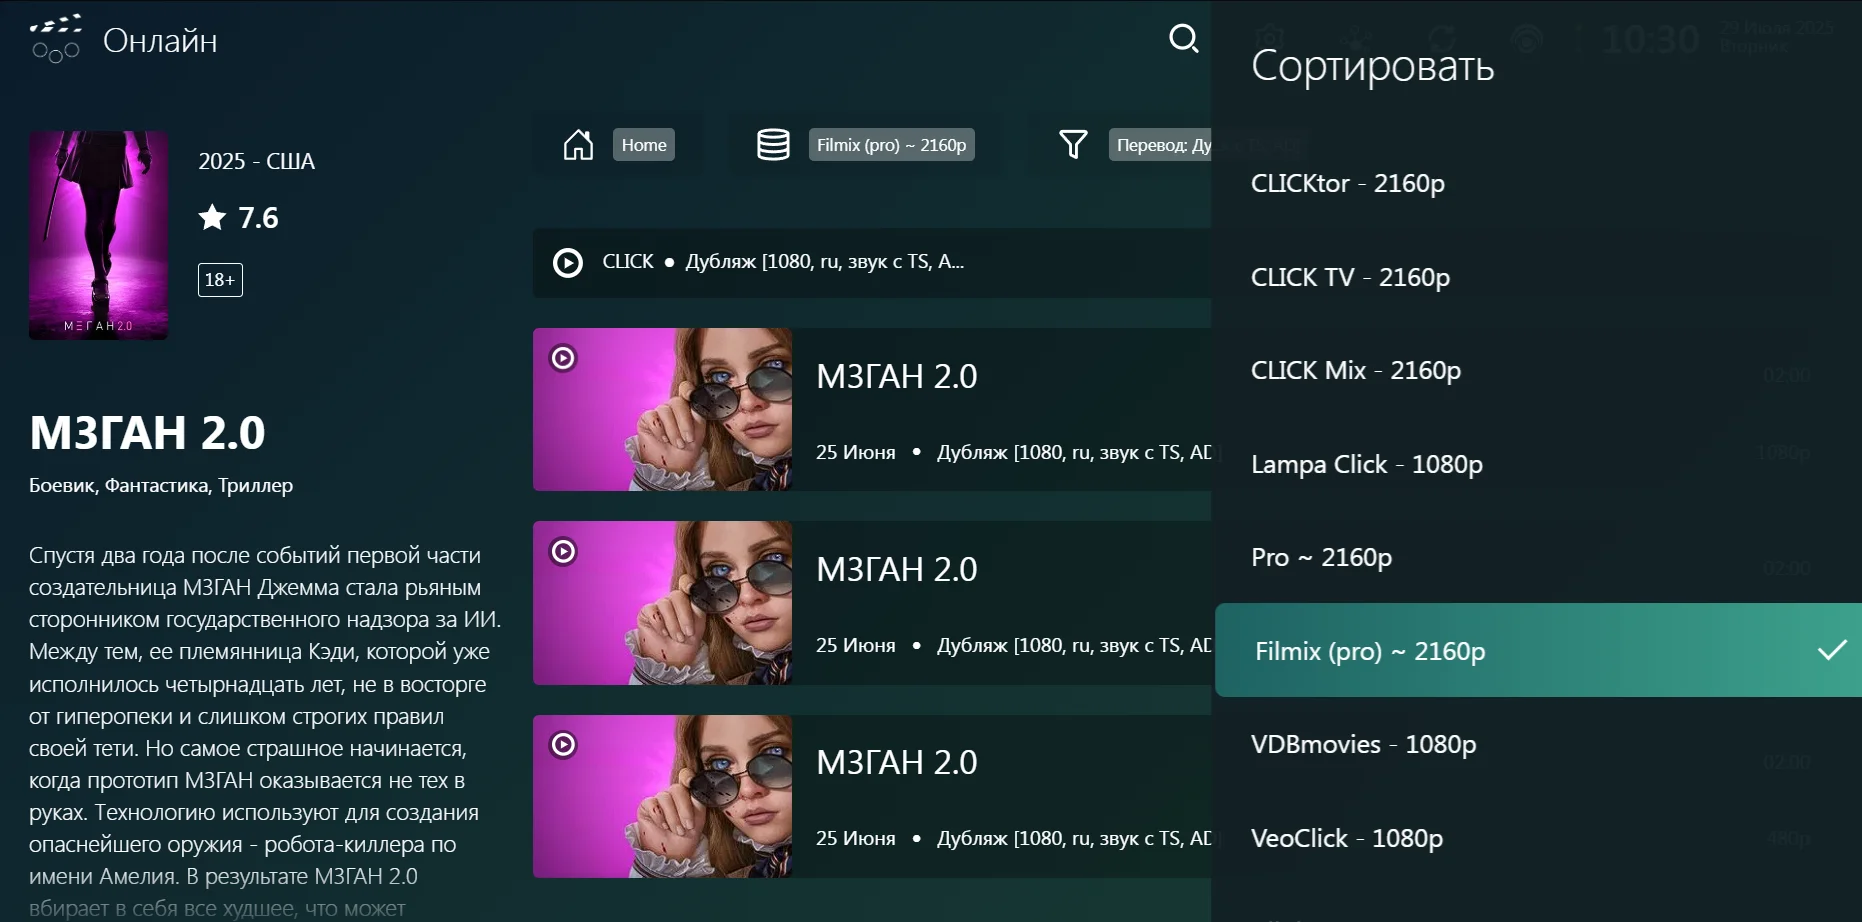1862x922 pixels.
Task: Select CLICKtor - 2160p source
Action: [x=1537, y=184]
